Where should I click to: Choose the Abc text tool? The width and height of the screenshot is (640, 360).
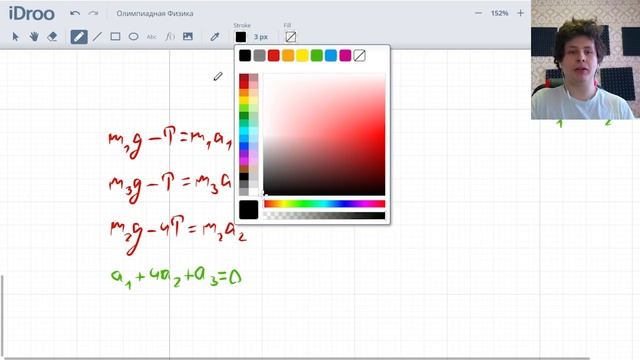[x=151, y=37]
